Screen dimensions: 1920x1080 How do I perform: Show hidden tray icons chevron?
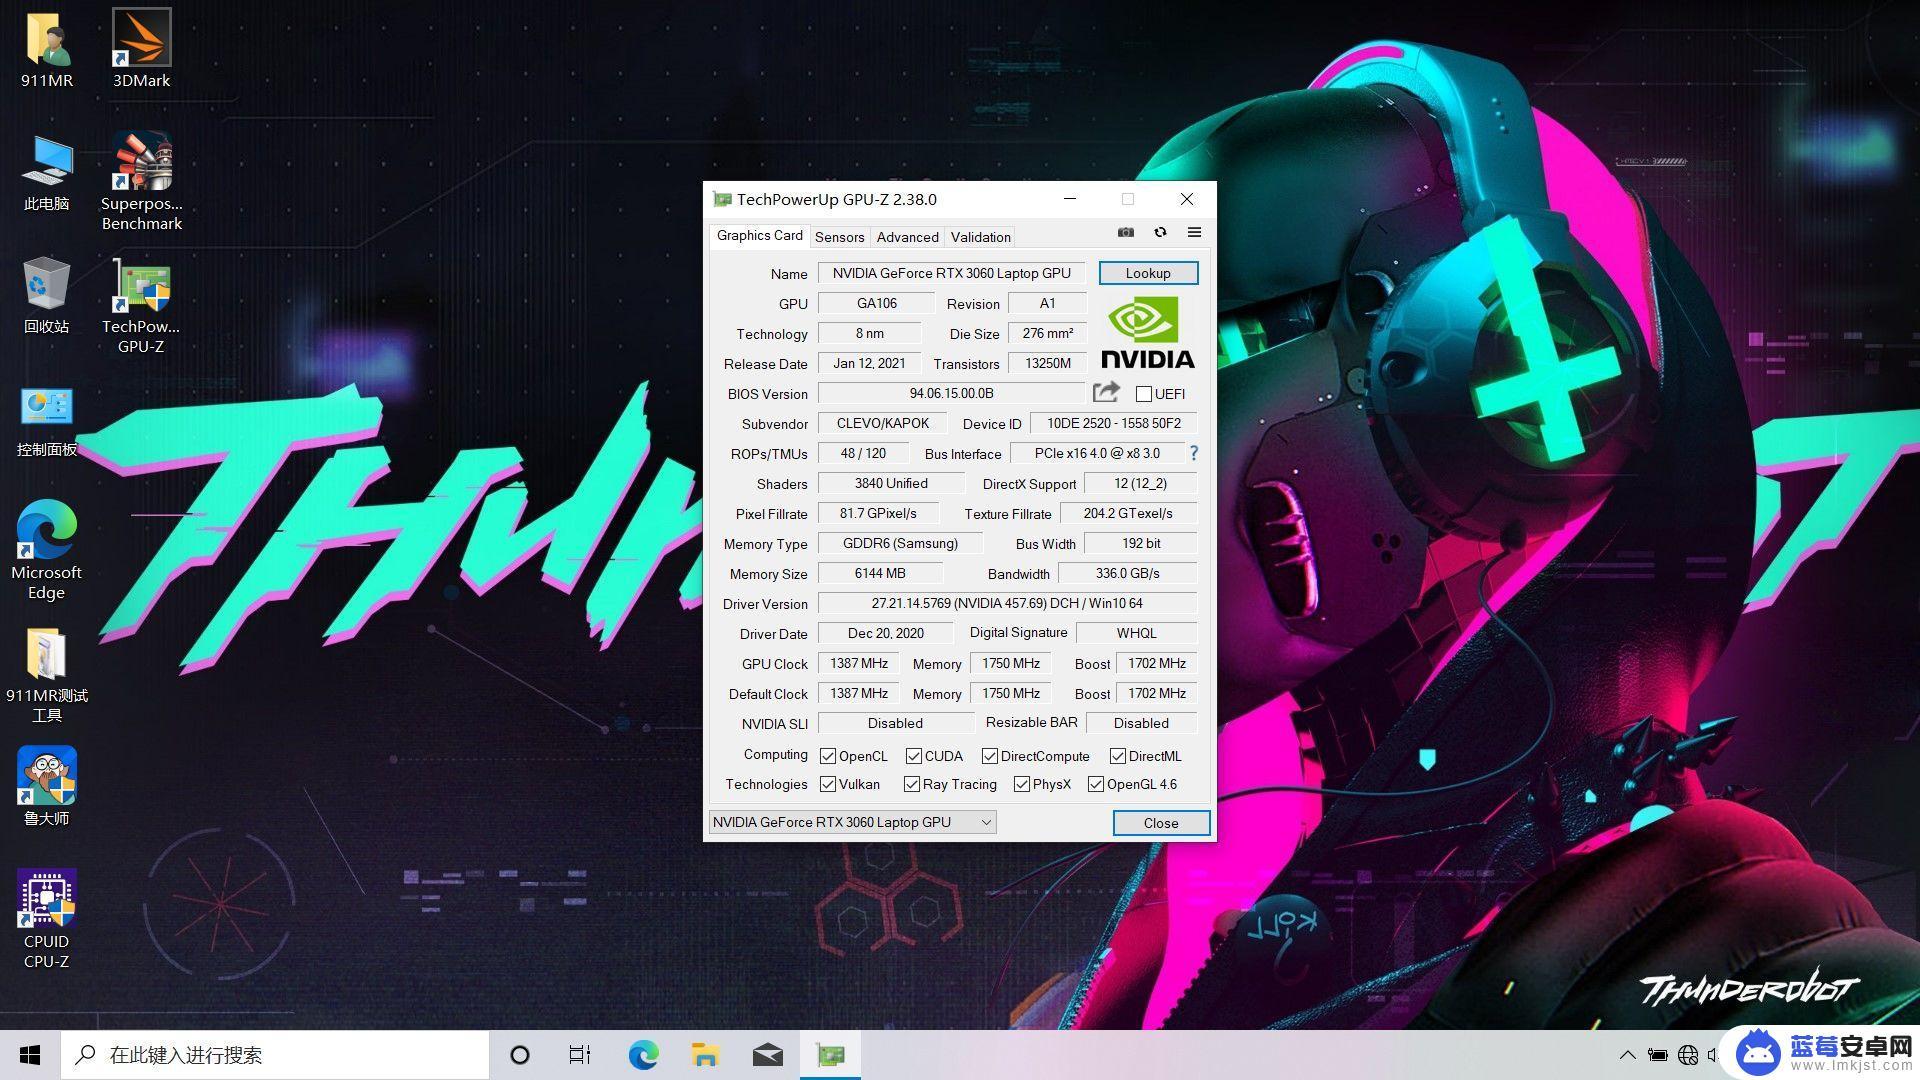[1627, 1055]
